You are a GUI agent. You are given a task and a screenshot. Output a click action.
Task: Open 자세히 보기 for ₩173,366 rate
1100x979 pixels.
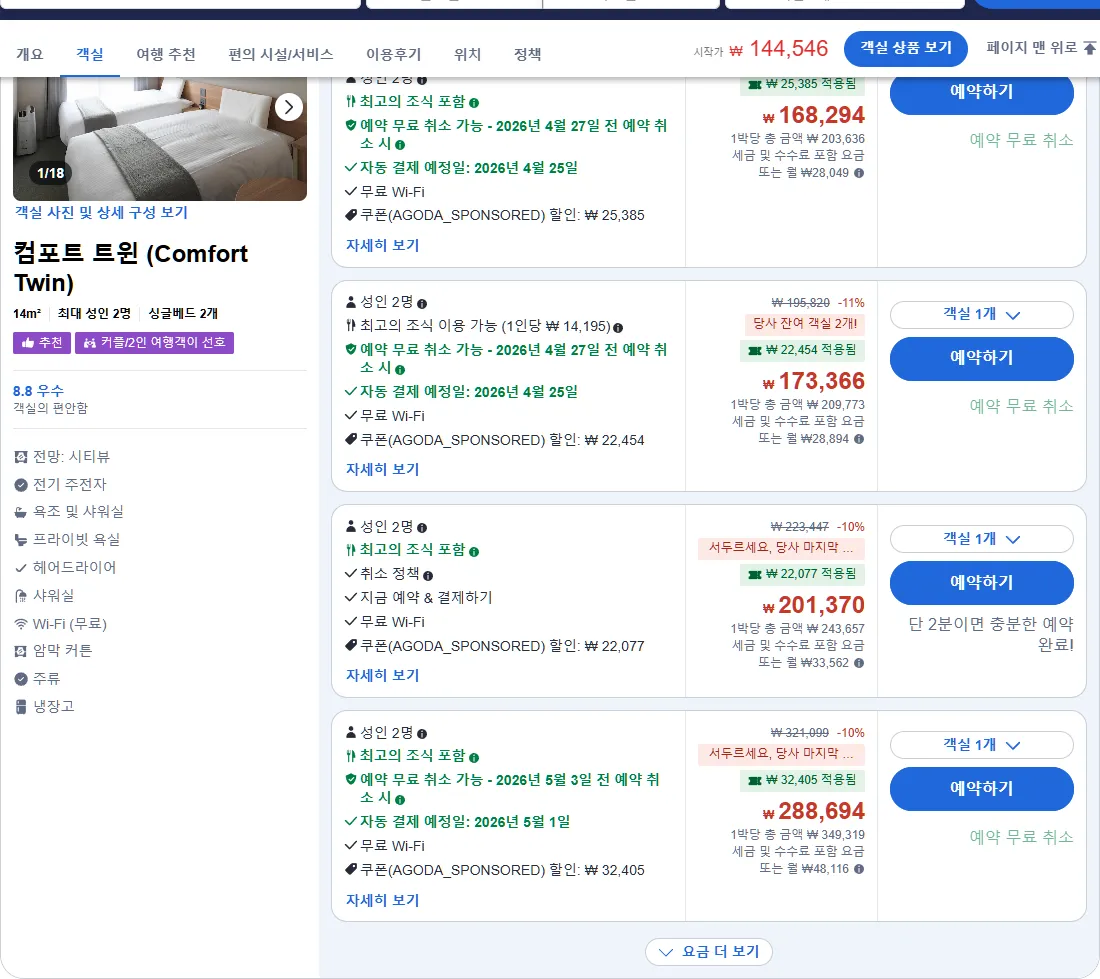pyautogui.click(x=382, y=469)
